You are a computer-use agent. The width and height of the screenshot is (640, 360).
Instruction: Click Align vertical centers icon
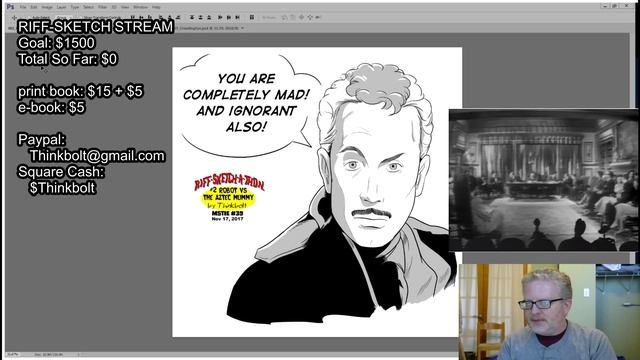click(141, 18)
